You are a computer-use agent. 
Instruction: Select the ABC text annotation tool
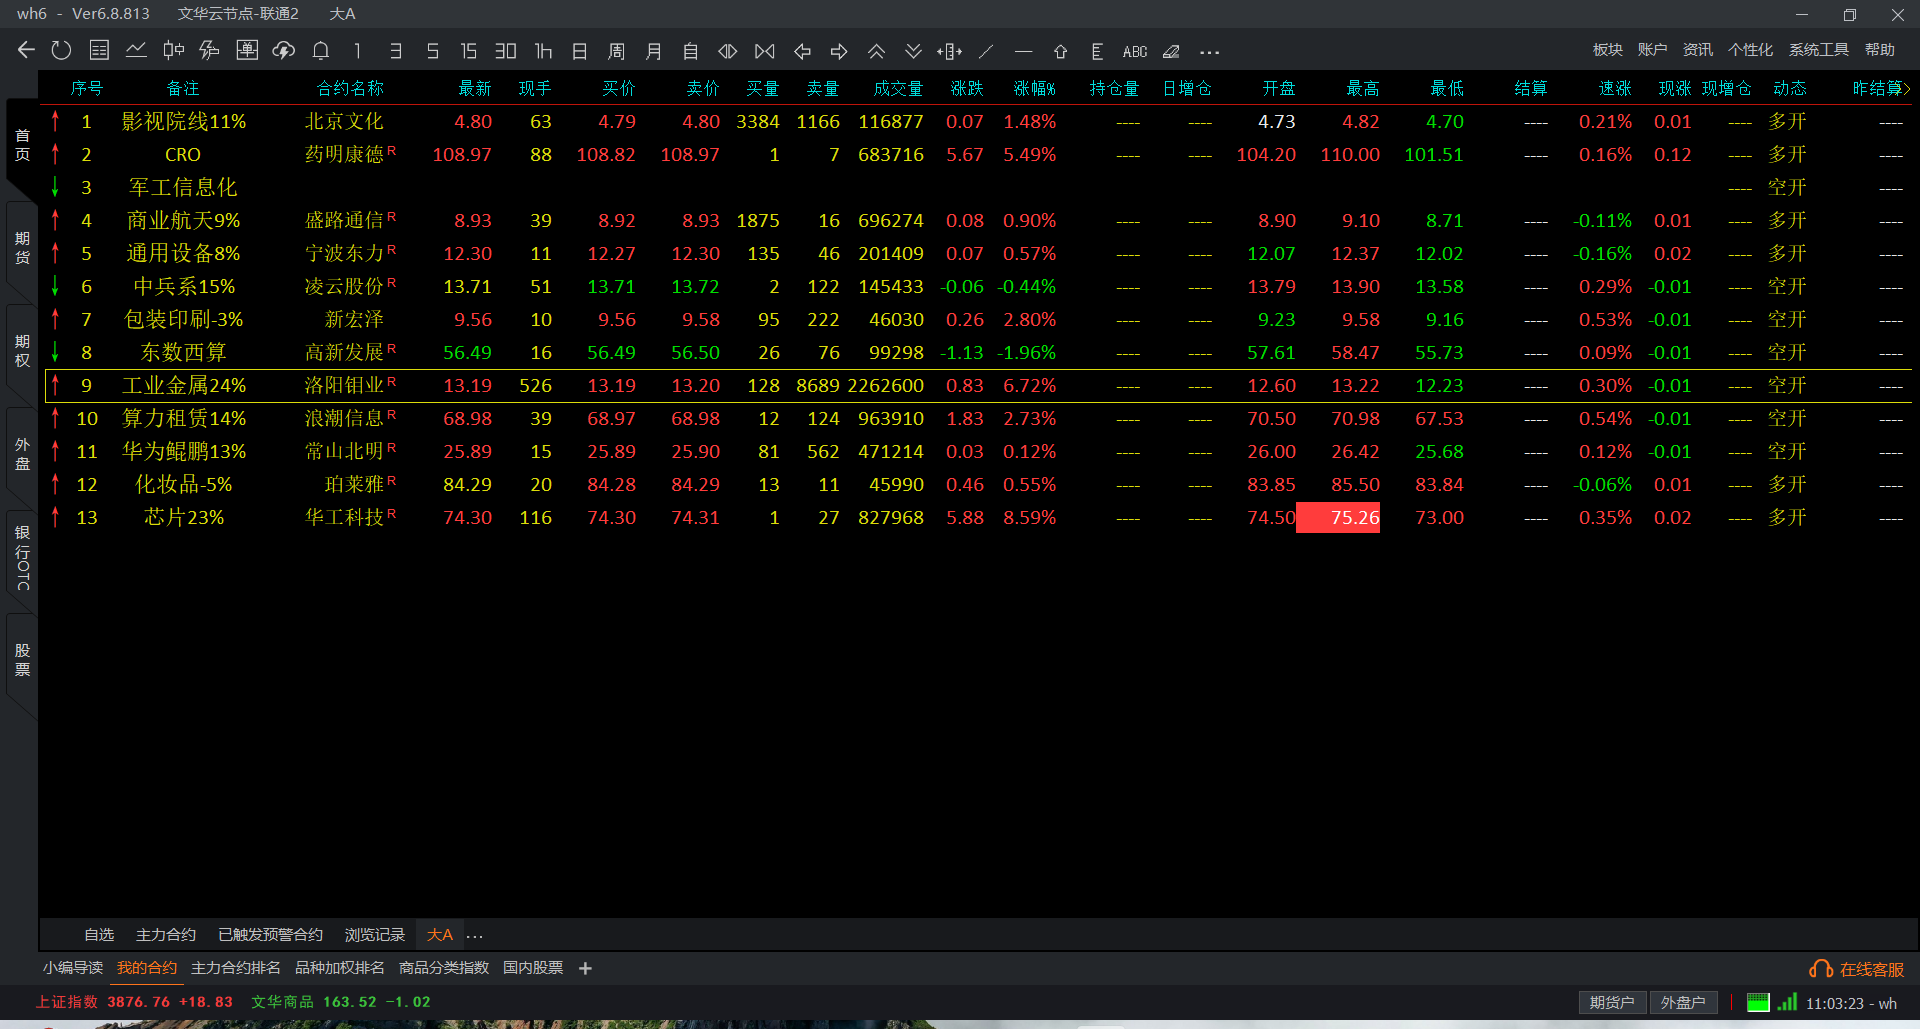(x=1135, y=51)
